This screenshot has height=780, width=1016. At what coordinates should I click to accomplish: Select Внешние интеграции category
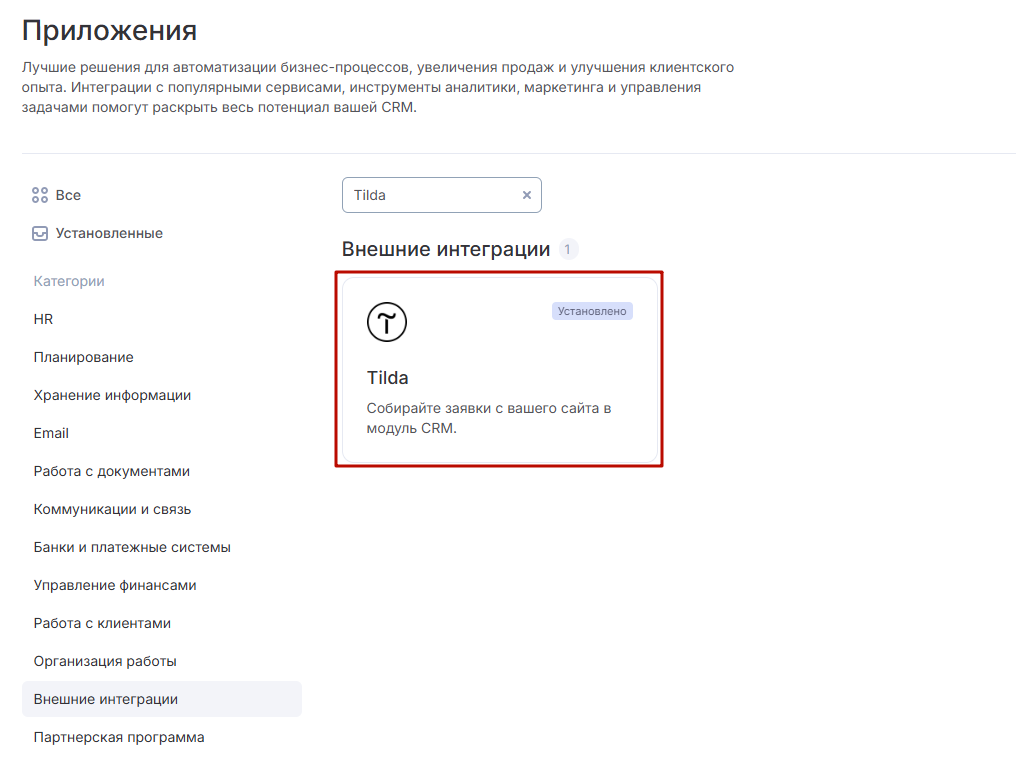106,699
